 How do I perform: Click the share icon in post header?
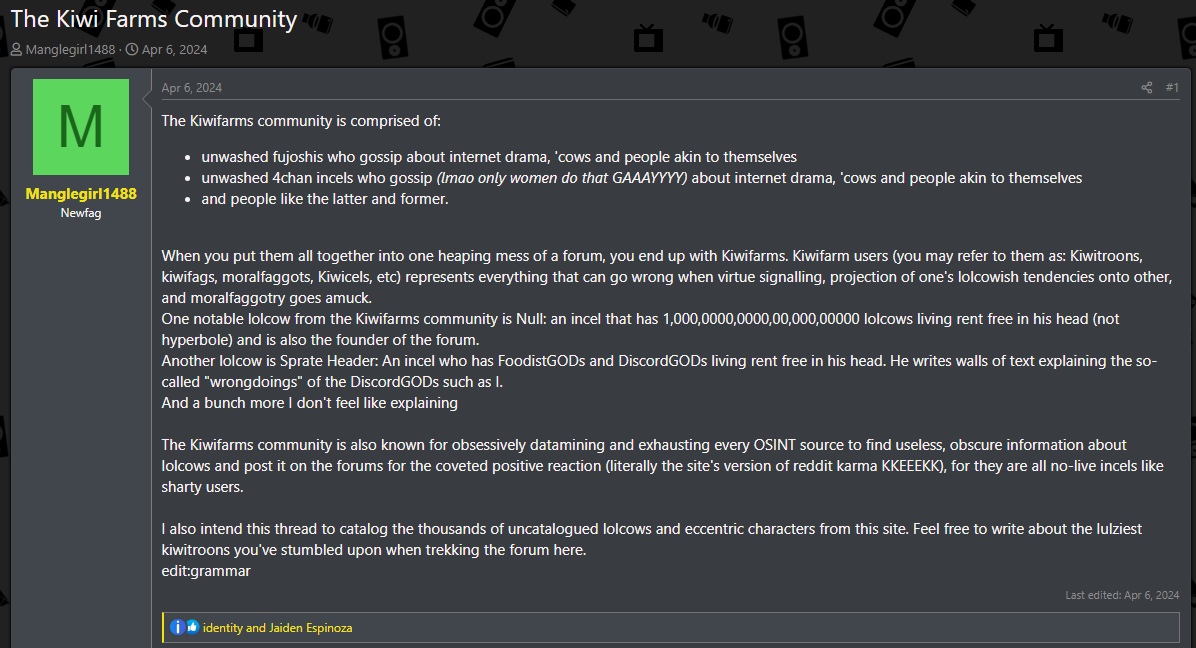coord(1146,88)
